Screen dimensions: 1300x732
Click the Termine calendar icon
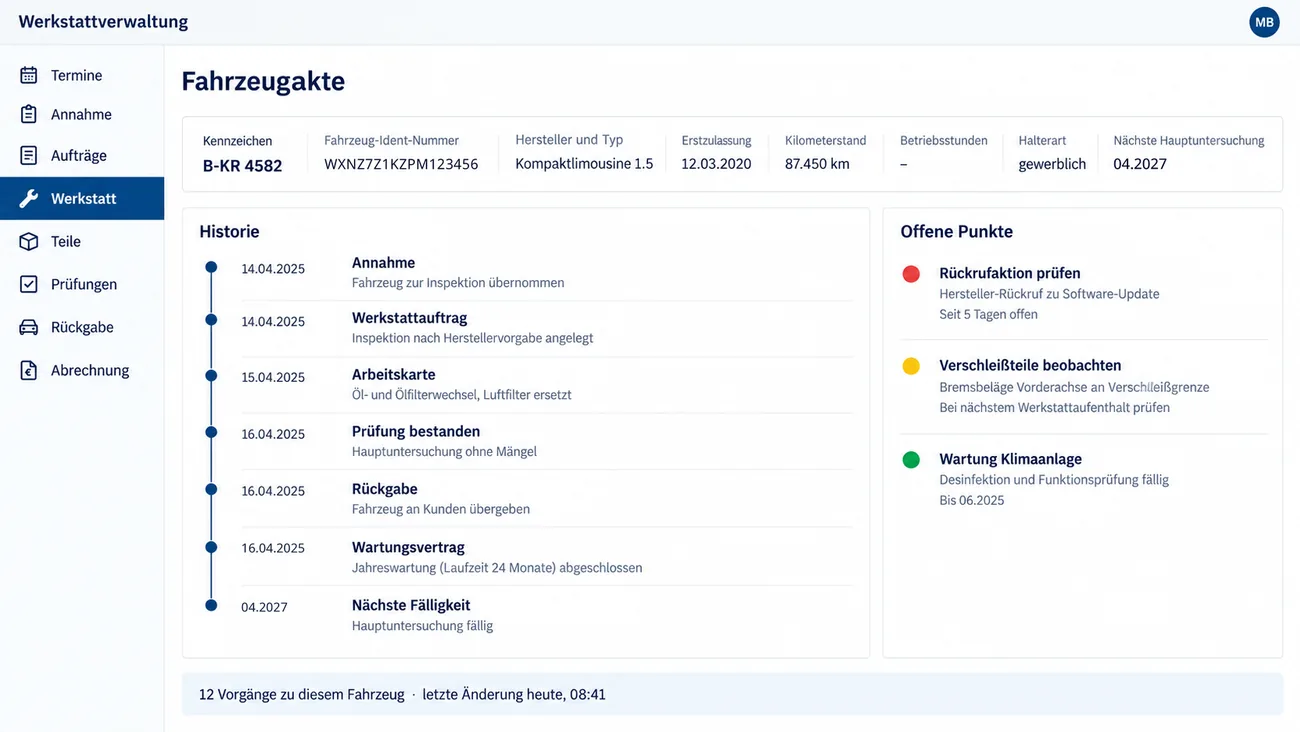point(29,75)
